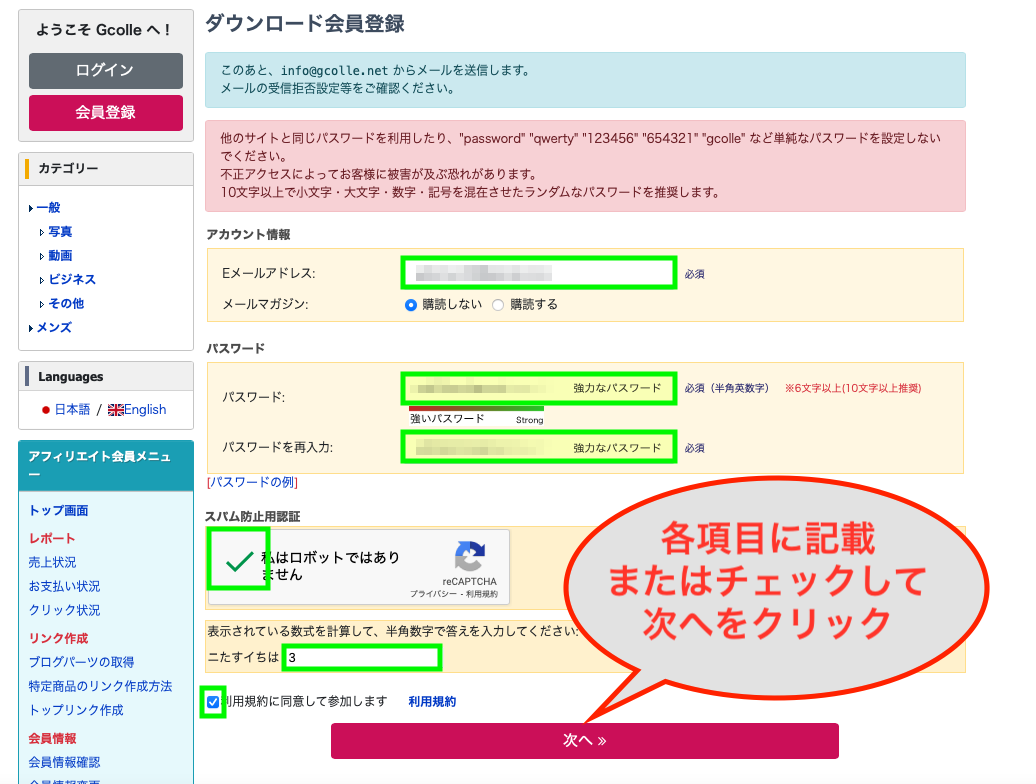This screenshot has width=1036, height=784.
Task: Open the 動画 category
Action: (x=60, y=256)
